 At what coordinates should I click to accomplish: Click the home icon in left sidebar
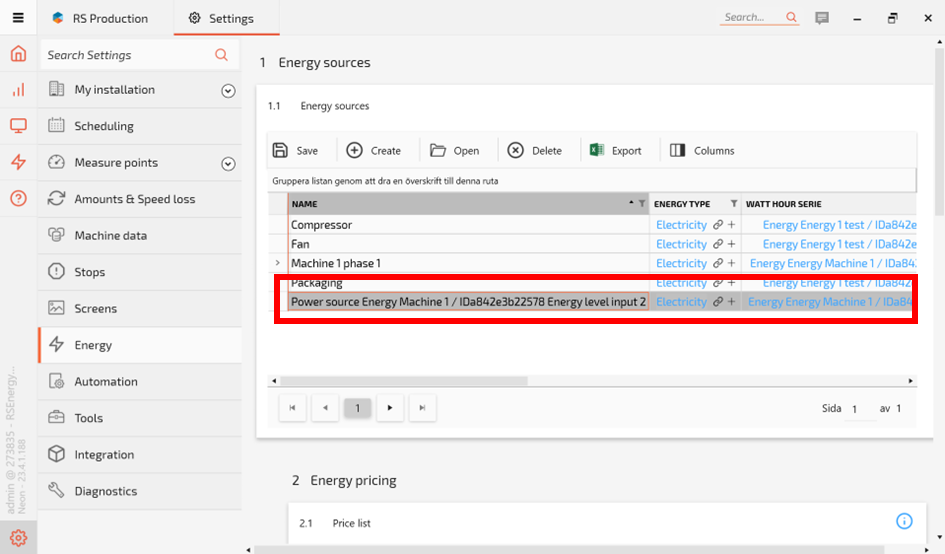[18, 54]
